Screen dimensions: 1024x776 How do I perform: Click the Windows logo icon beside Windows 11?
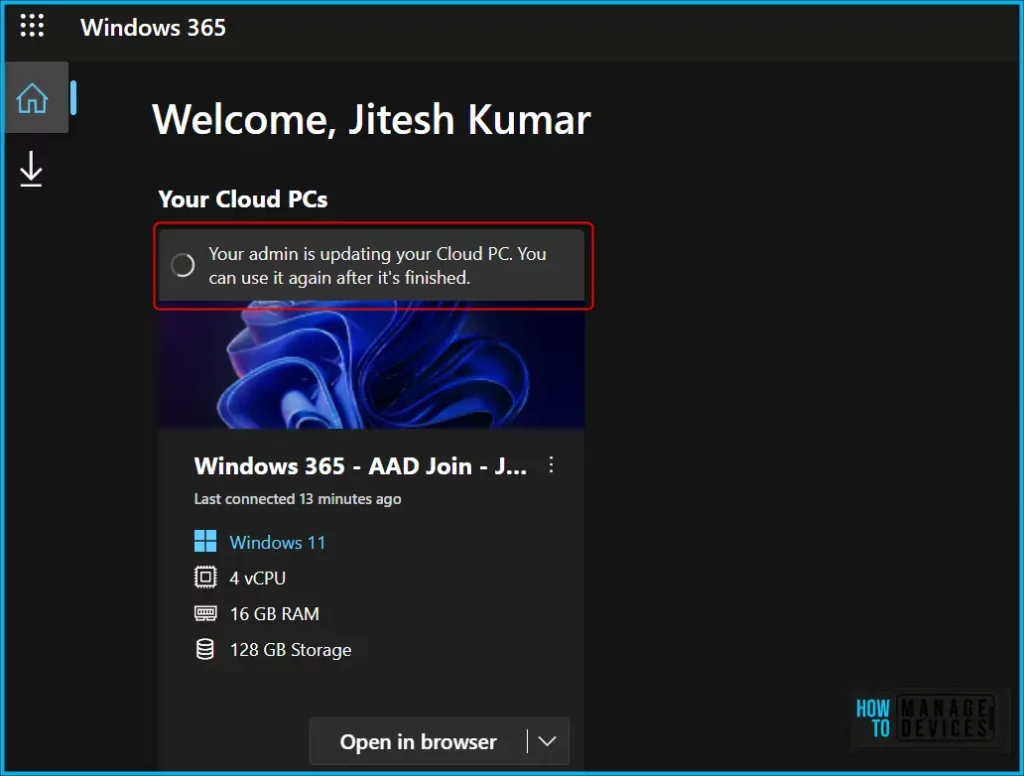tap(205, 541)
